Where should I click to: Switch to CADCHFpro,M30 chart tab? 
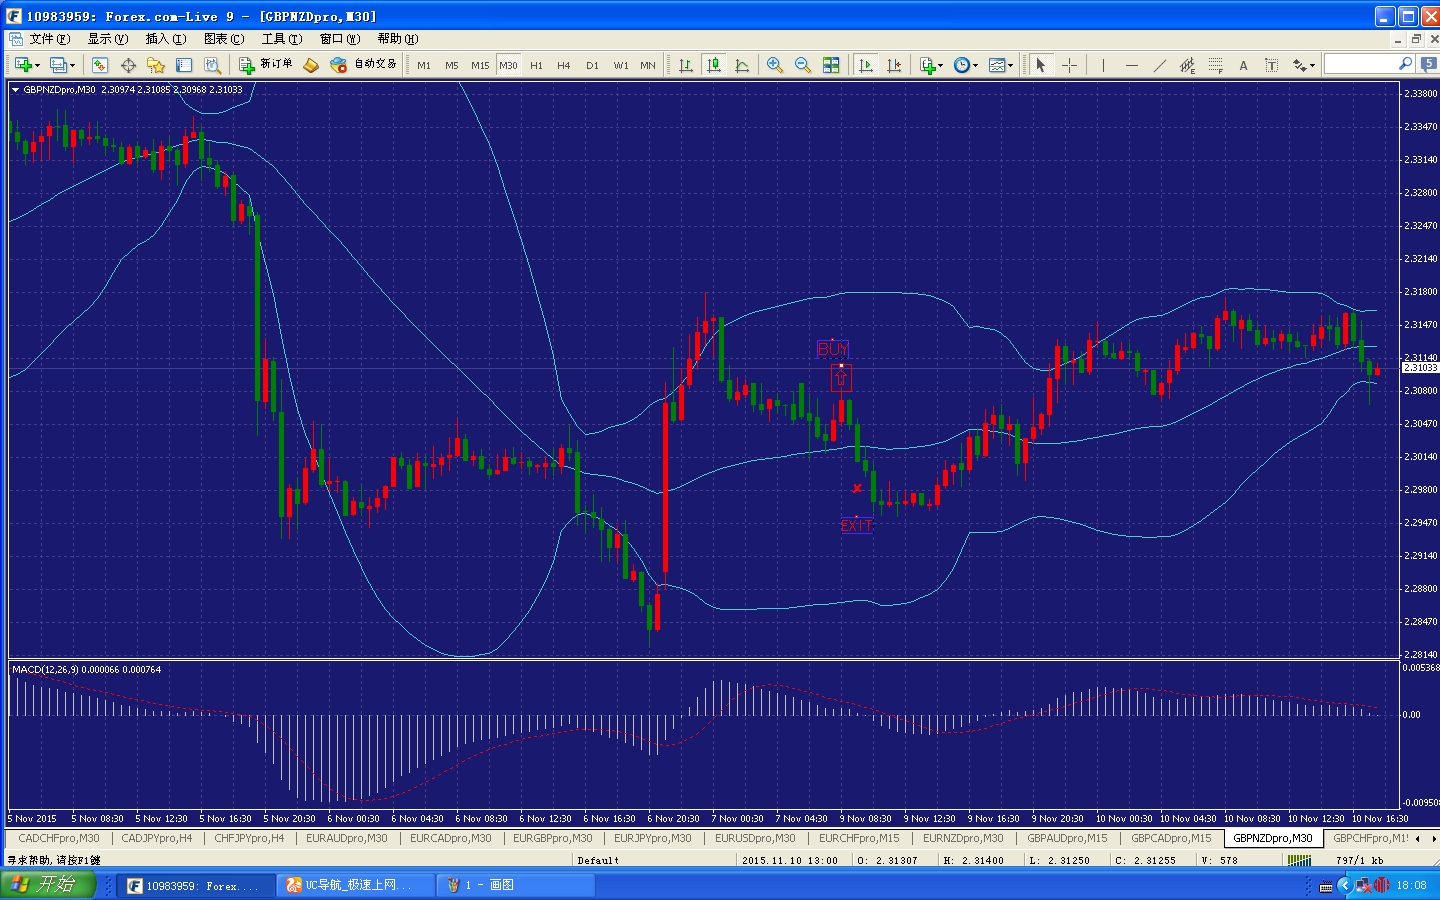(59, 838)
